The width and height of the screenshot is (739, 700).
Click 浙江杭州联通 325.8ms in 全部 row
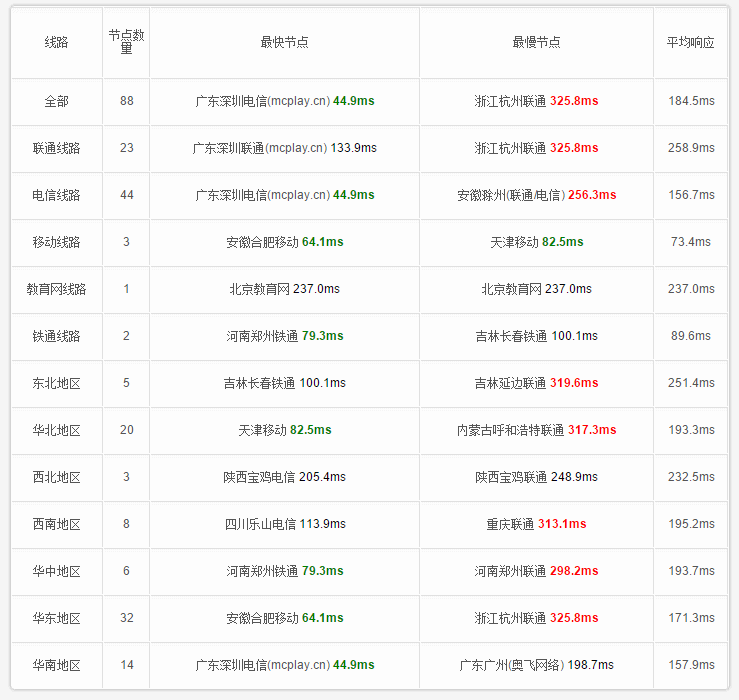(x=536, y=101)
